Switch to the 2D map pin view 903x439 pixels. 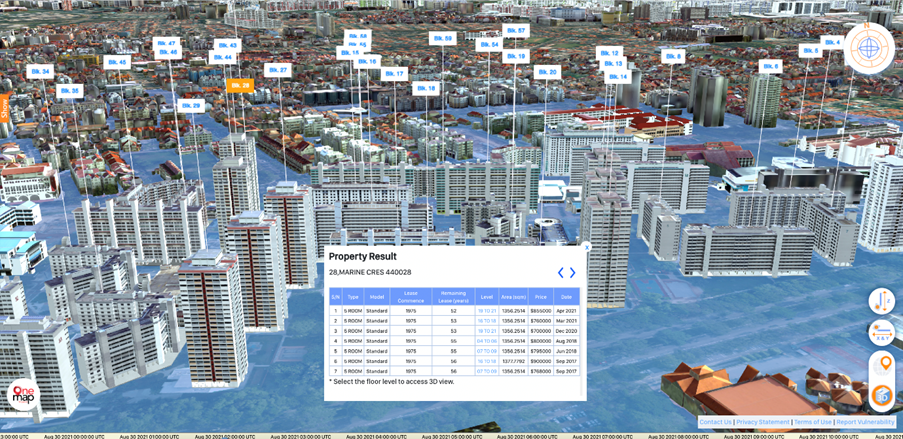[x=882, y=365]
